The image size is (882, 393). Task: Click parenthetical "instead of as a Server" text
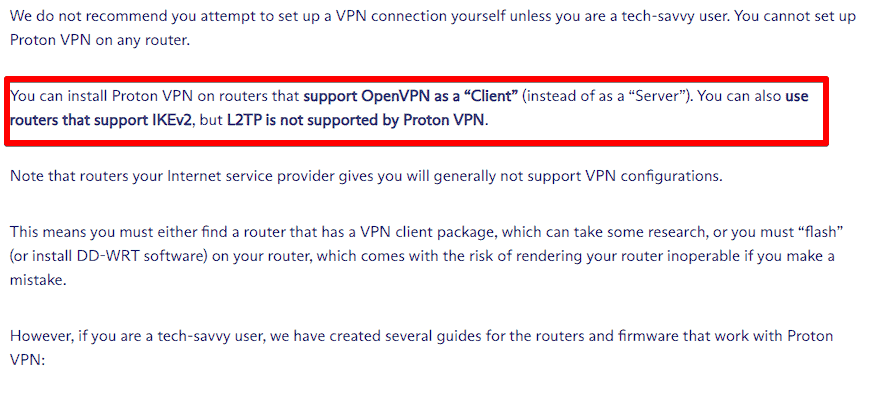[606, 96]
